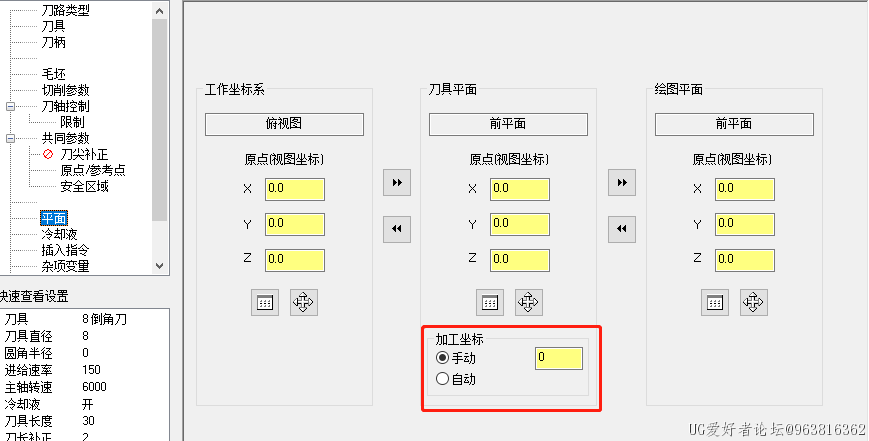Click the origin pick icon under 刀具平面
This screenshot has width=869, height=441.
pyautogui.click(x=528, y=303)
